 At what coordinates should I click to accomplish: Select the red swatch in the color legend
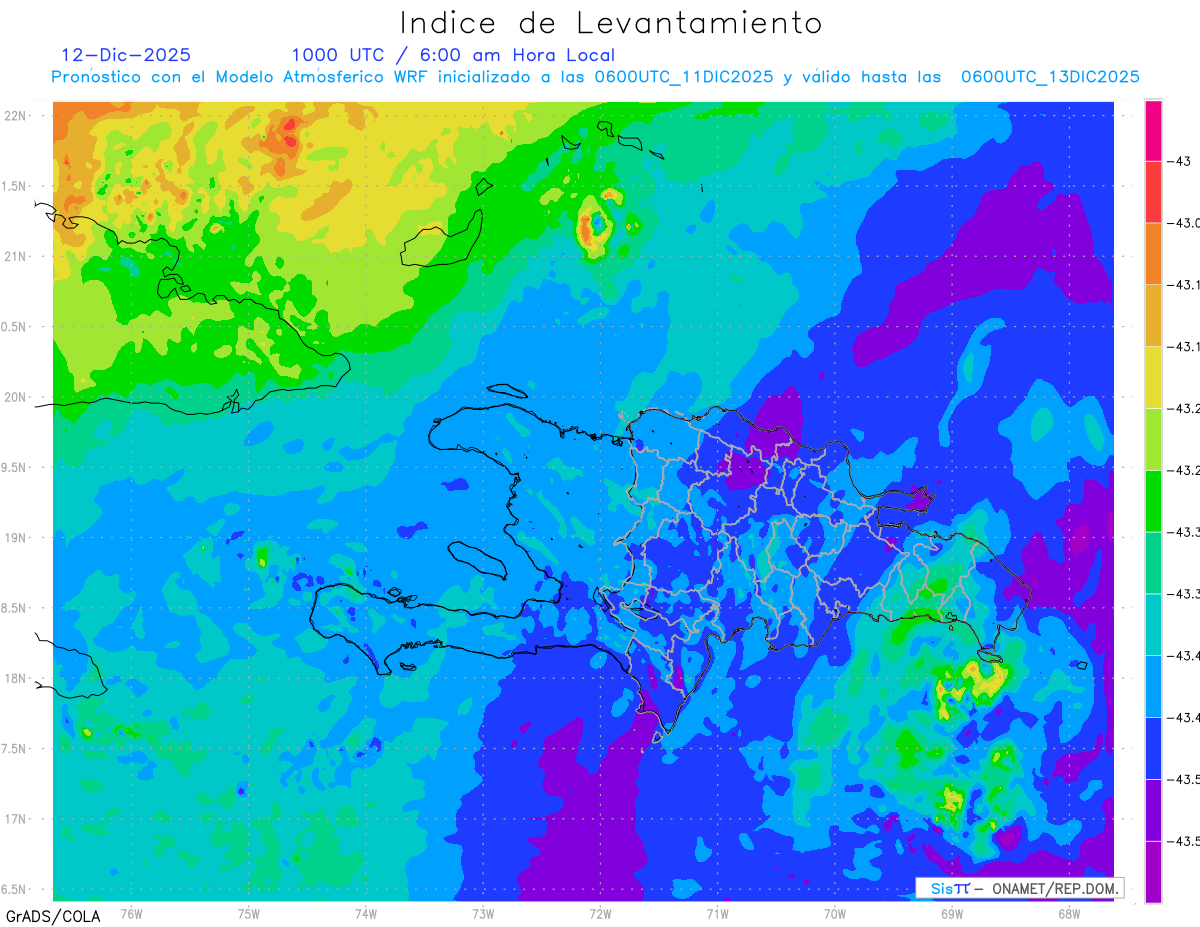[1153, 192]
